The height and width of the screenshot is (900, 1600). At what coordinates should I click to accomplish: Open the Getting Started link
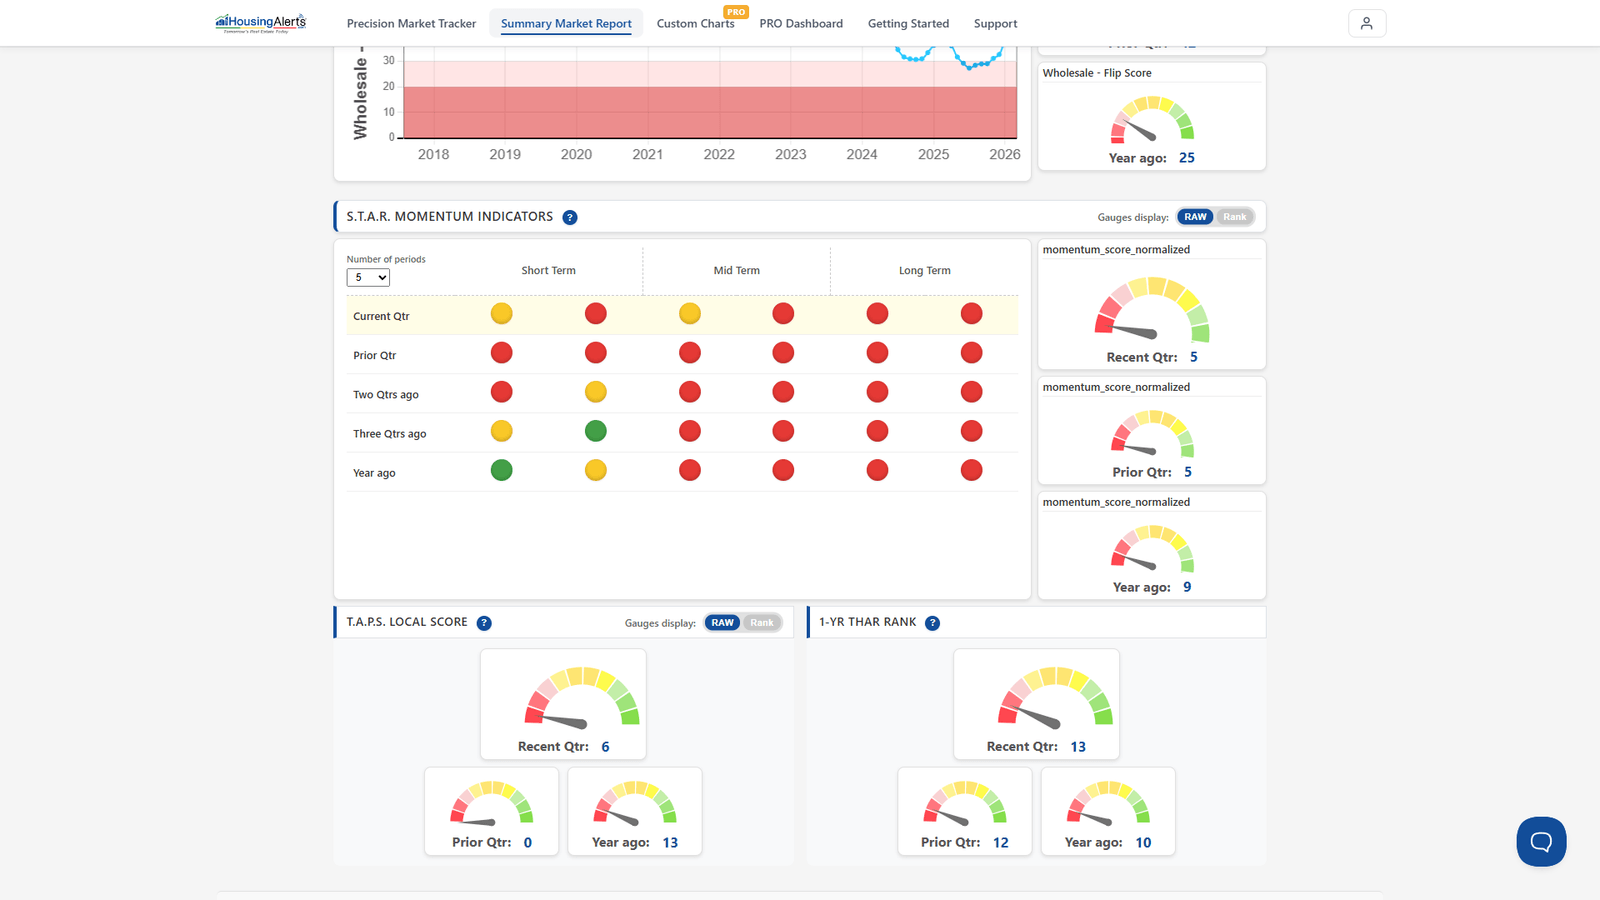tap(908, 24)
